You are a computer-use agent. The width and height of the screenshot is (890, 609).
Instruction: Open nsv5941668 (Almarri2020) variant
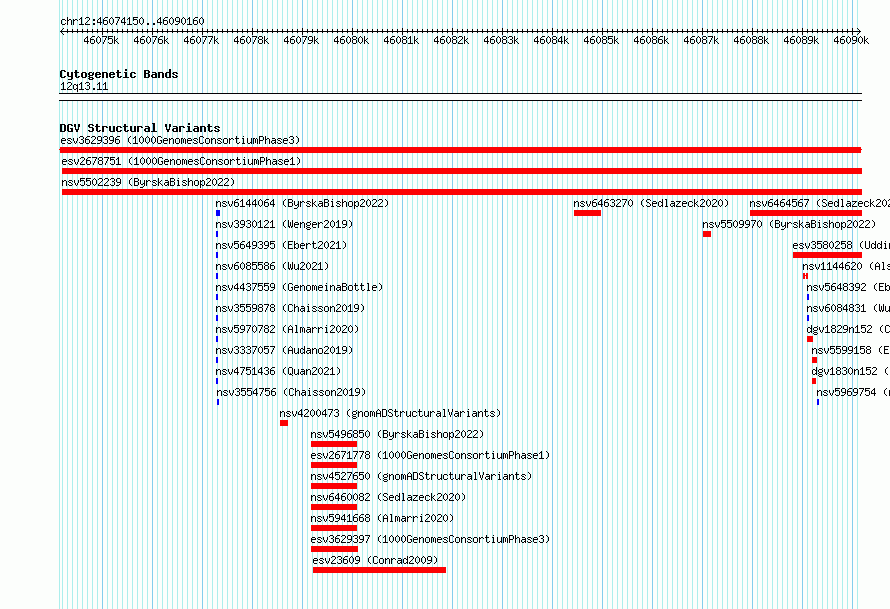[382, 518]
